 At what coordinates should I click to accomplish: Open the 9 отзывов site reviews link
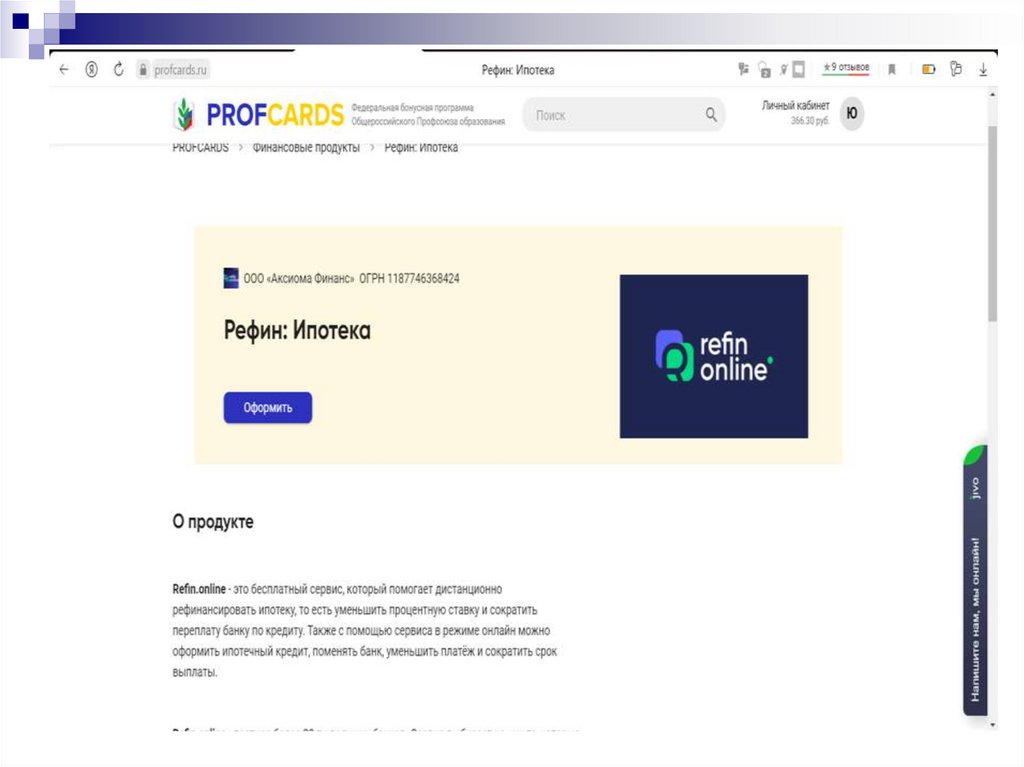pos(846,67)
